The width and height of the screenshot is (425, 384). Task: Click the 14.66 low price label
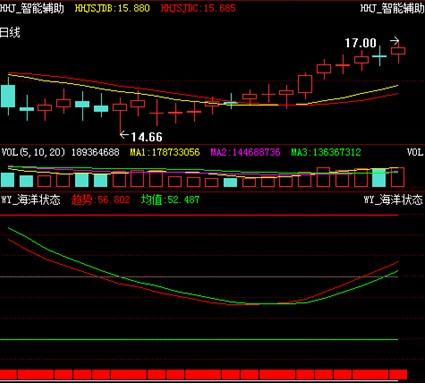click(146, 137)
